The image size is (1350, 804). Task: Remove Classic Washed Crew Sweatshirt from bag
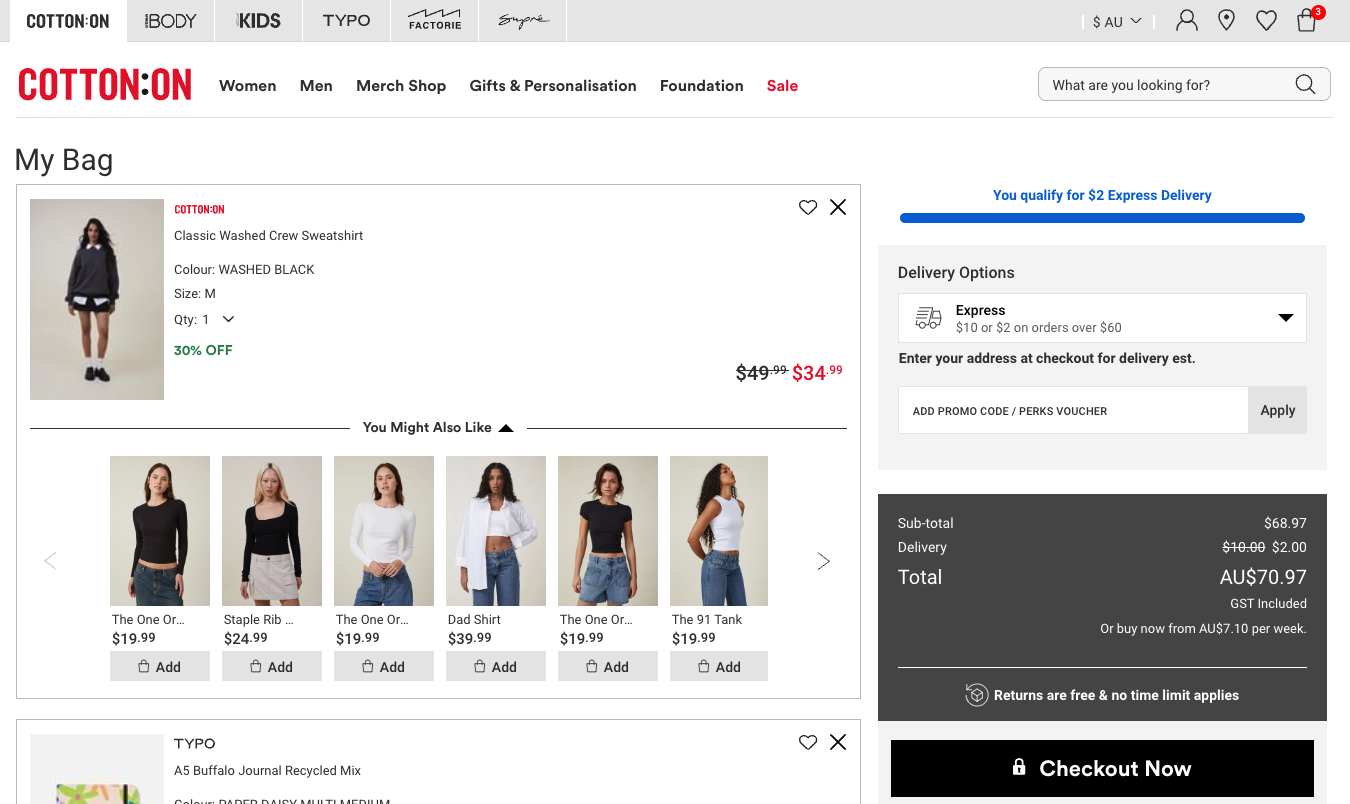(838, 207)
